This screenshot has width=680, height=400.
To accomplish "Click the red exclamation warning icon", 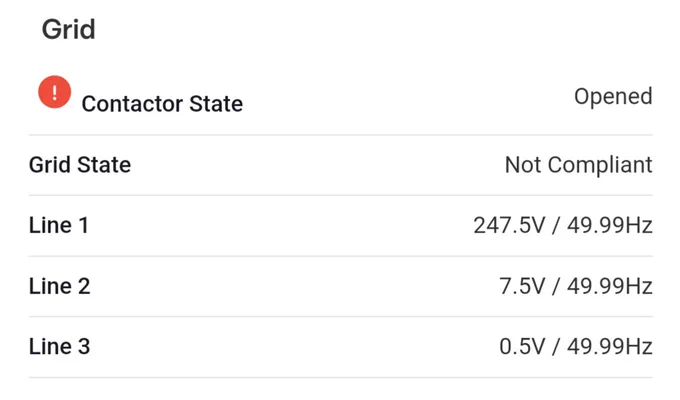I will 55,92.
